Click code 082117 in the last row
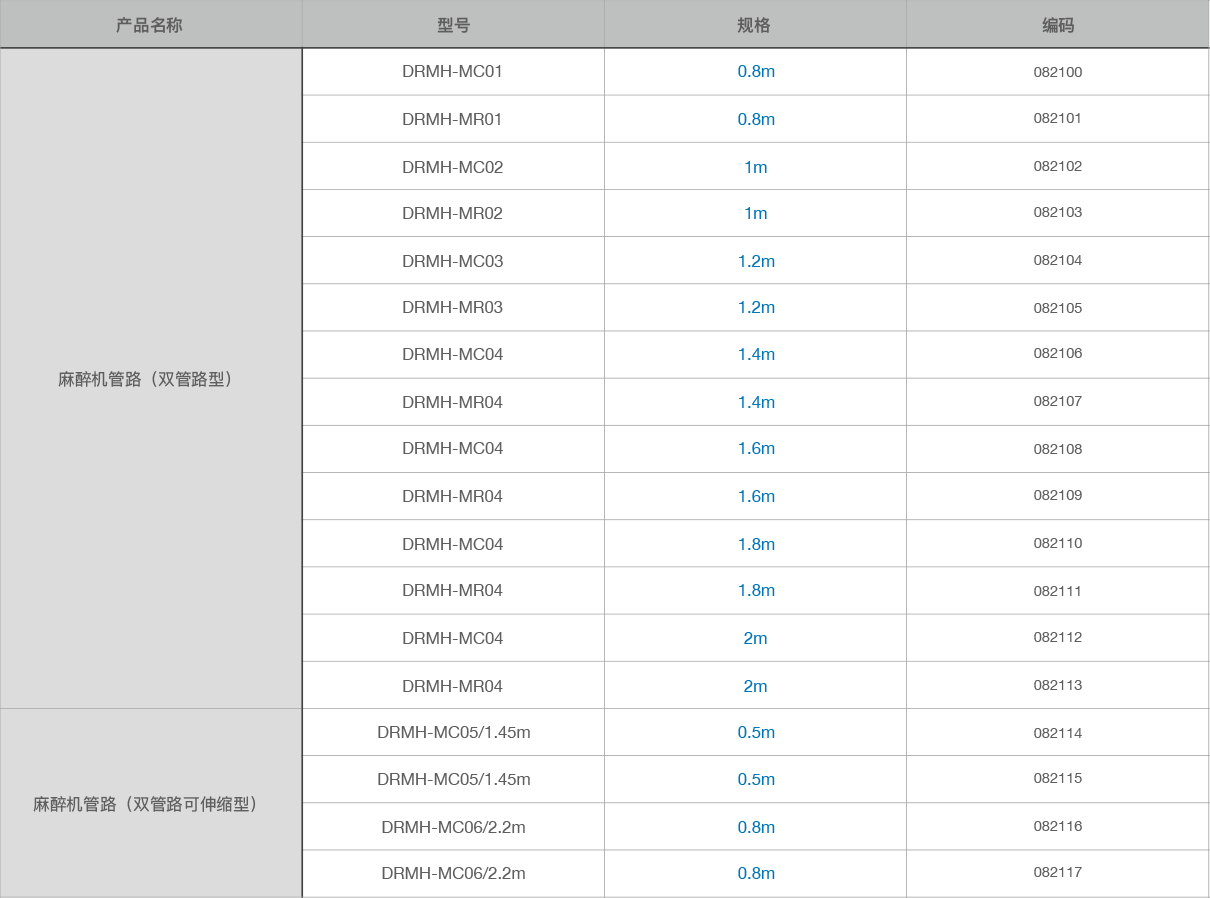The image size is (1210, 898). [x=1057, y=872]
